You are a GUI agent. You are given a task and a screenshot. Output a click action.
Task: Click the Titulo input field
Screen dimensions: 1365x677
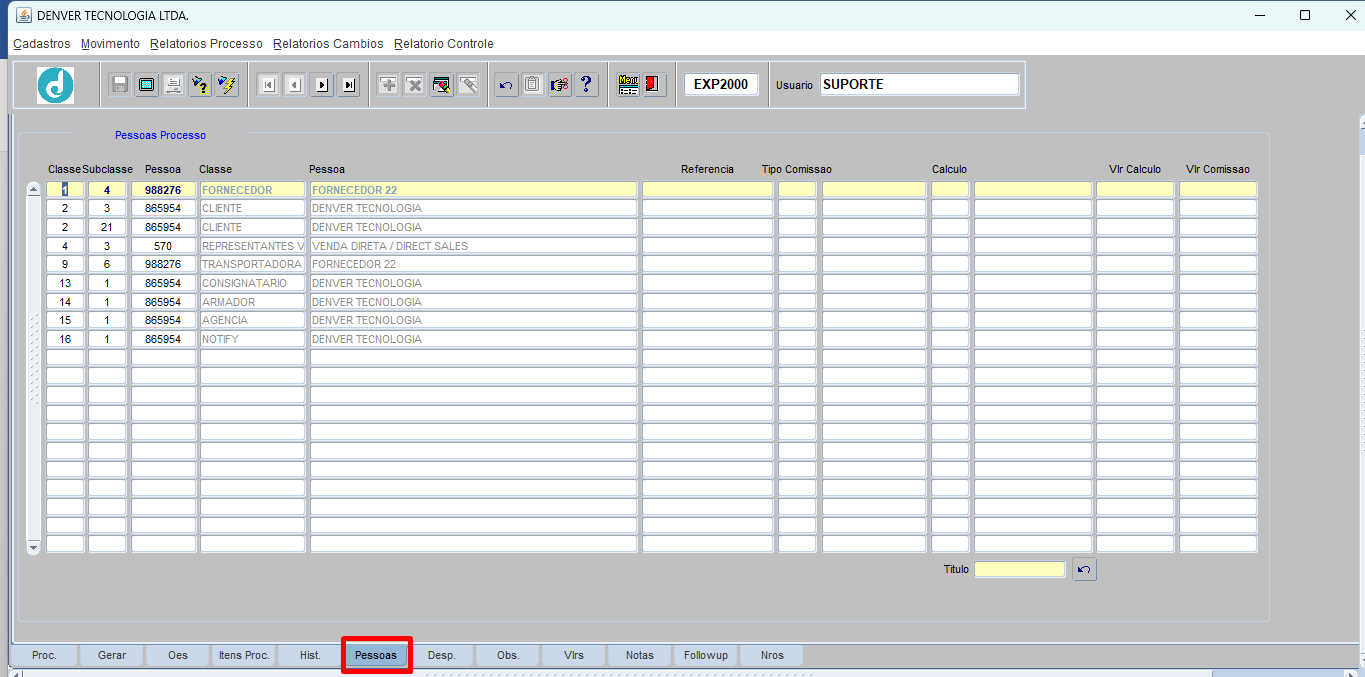tap(1020, 570)
